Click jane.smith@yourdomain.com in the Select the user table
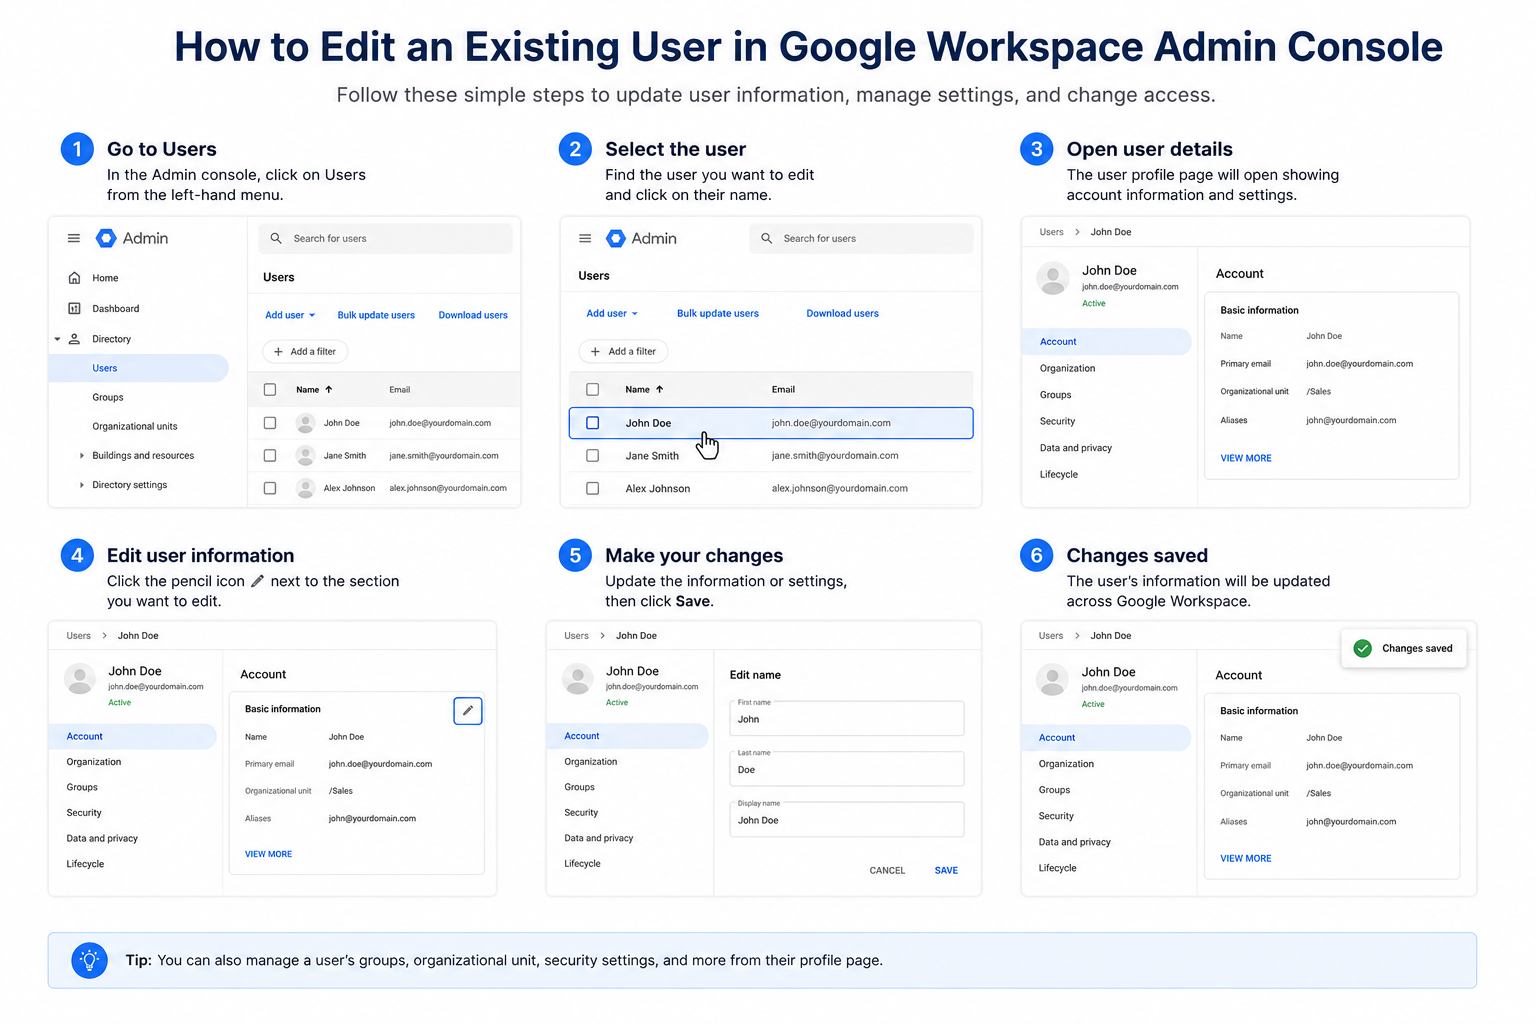Viewport: 1536px width, 1024px height. (x=835, y=455)
